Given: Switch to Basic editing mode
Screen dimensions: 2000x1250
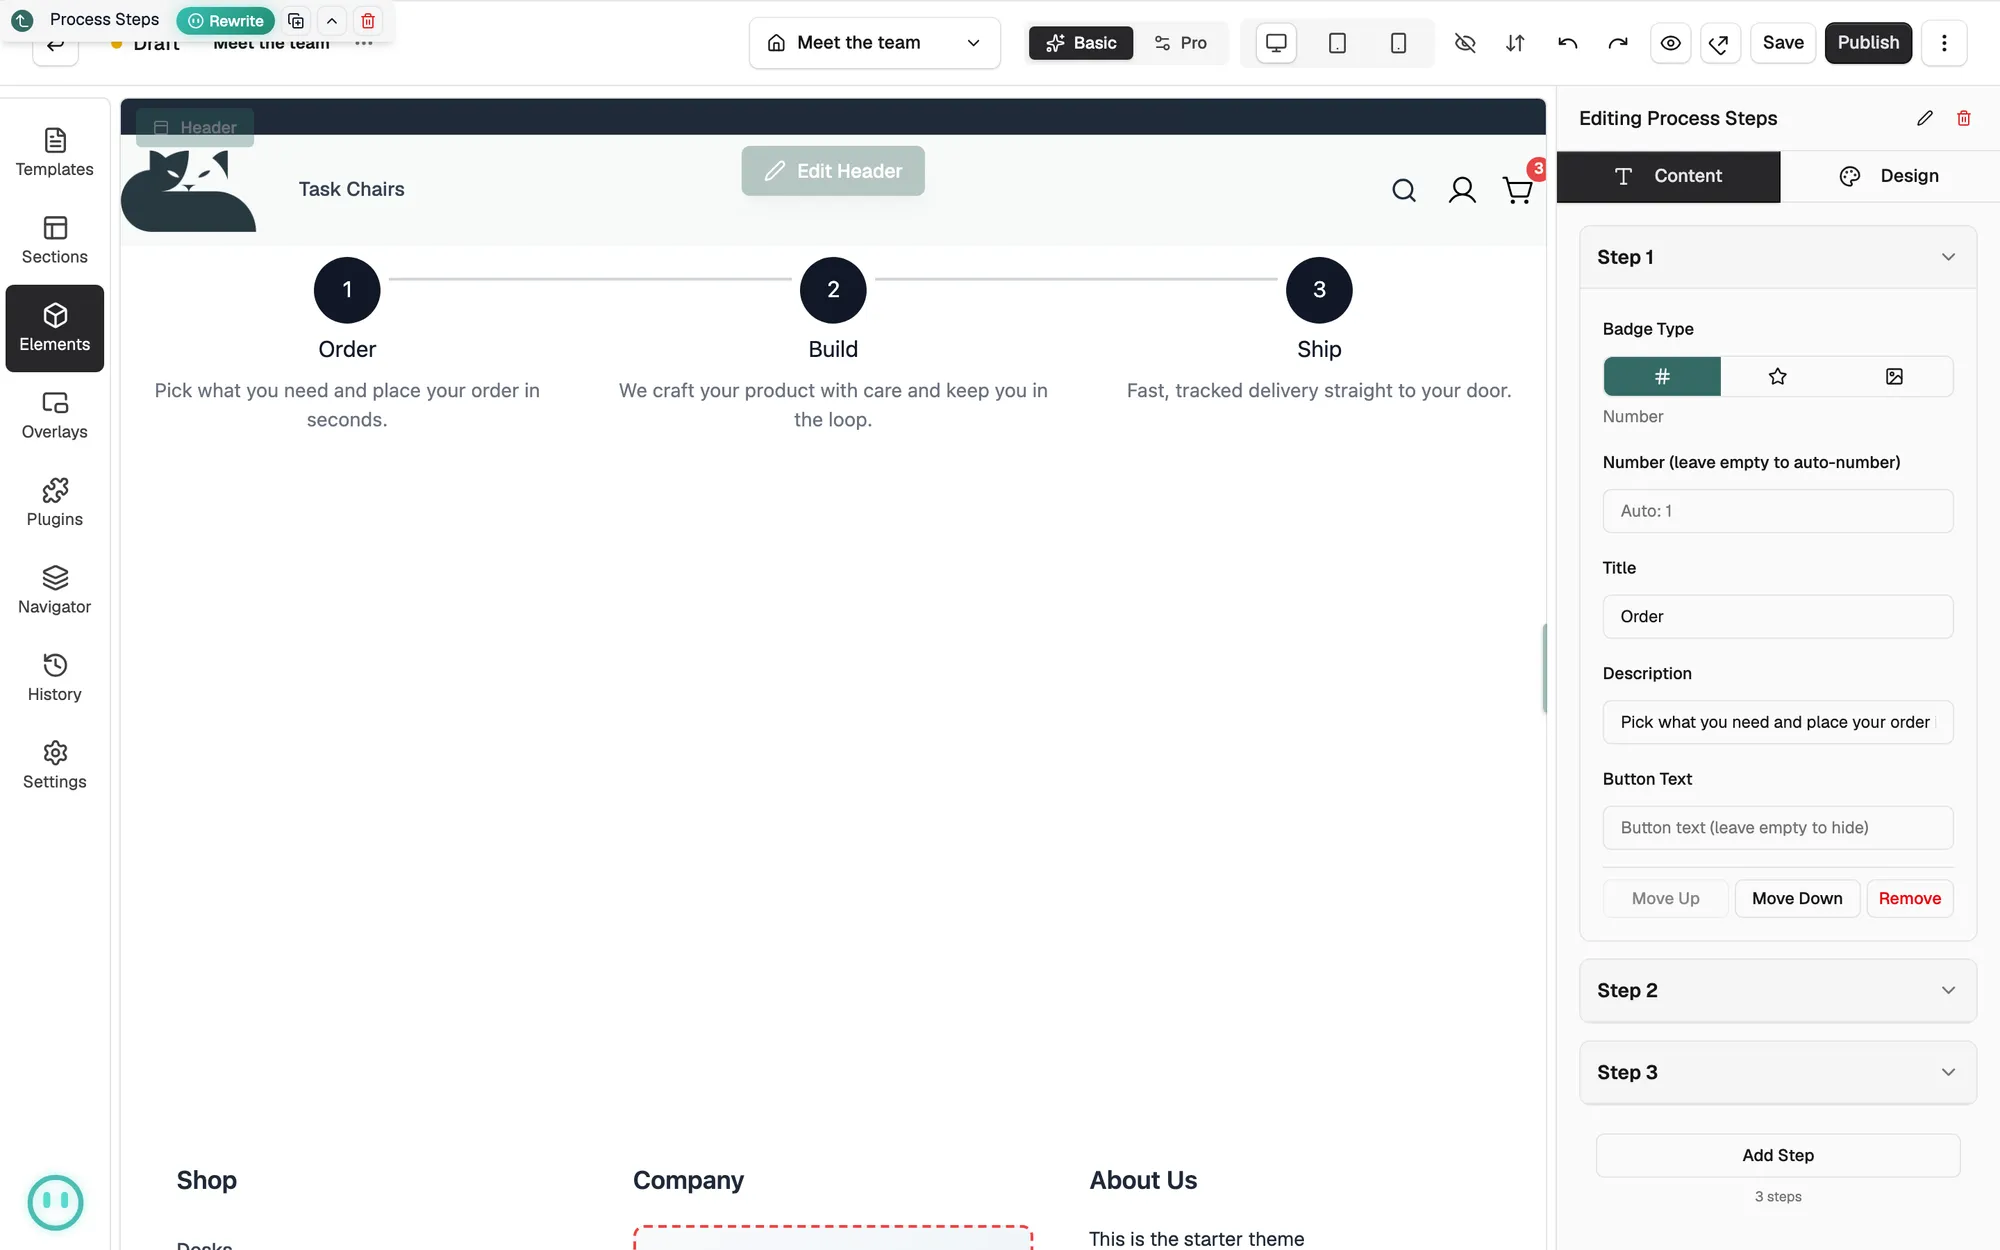Looking at the screenshot, I should pyautogui.click(x=1081, y=43).
